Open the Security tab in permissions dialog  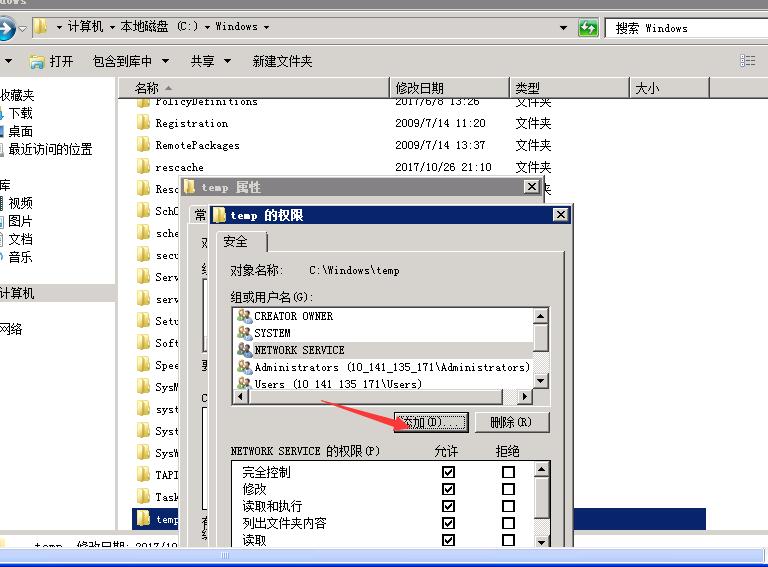point(241,242)
